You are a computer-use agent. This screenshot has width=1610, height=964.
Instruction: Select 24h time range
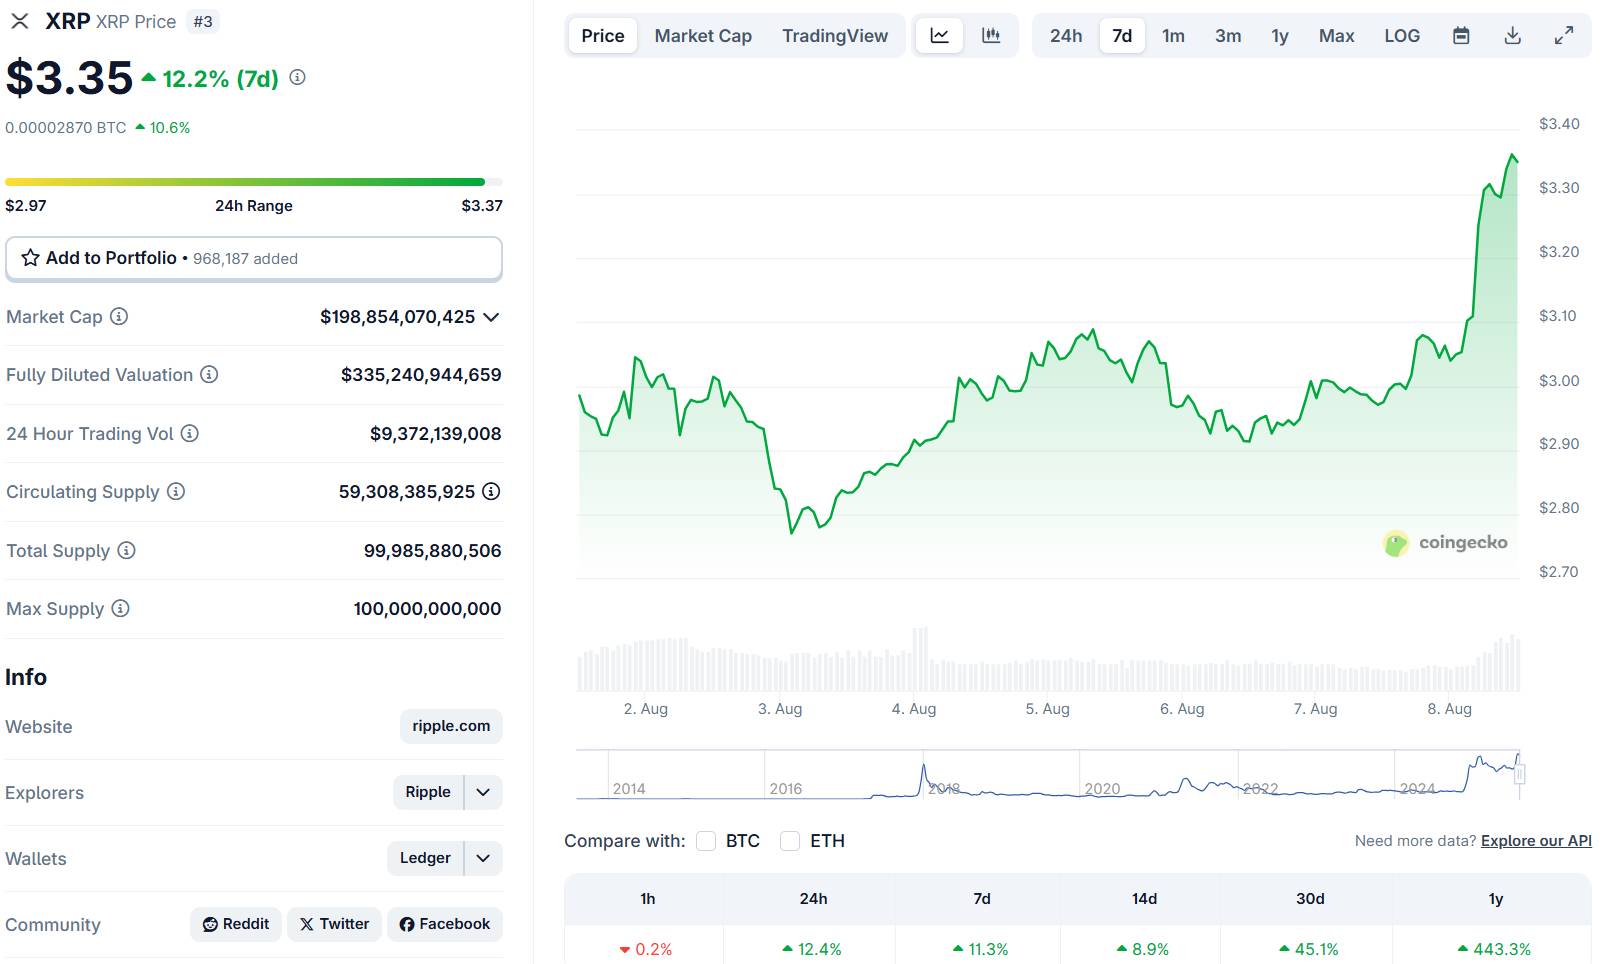point(1066,36)
